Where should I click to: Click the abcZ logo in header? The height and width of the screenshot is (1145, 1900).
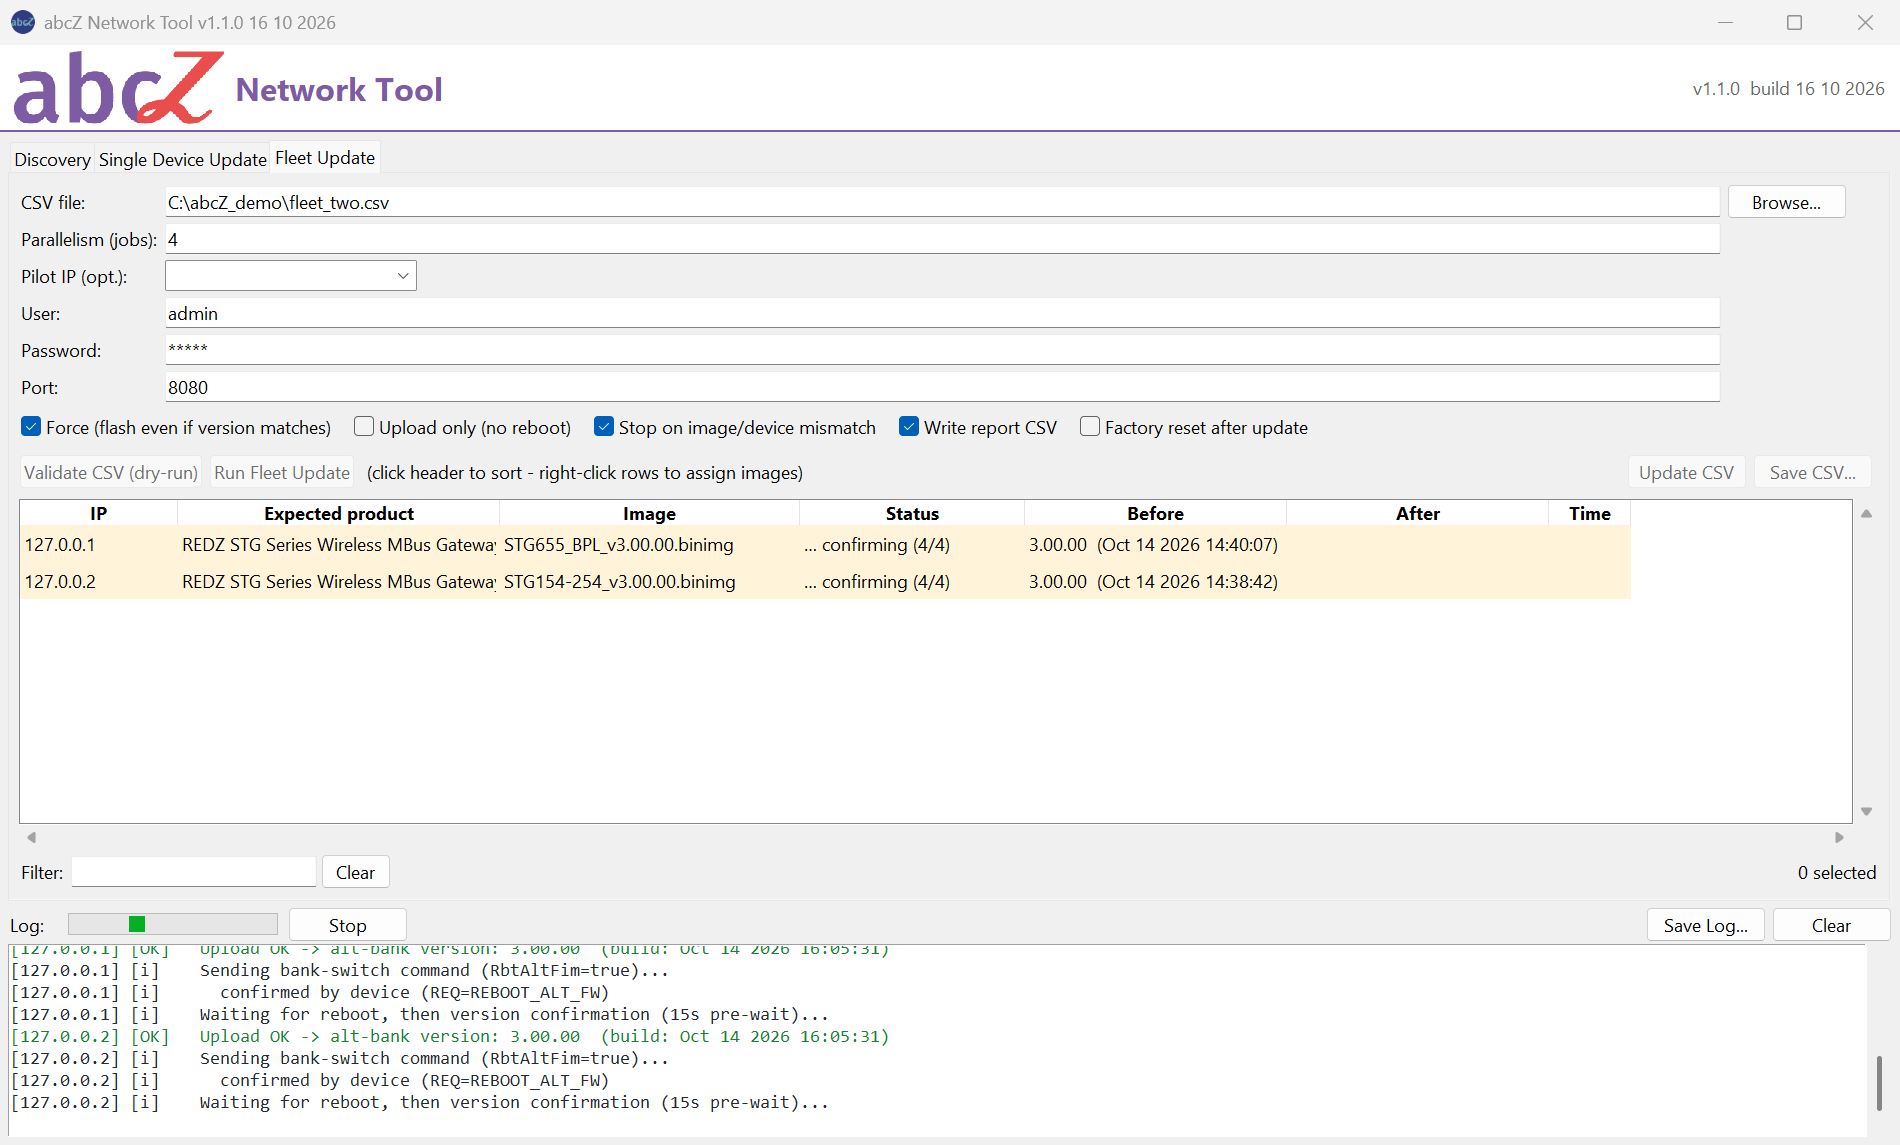click(118, 88)
